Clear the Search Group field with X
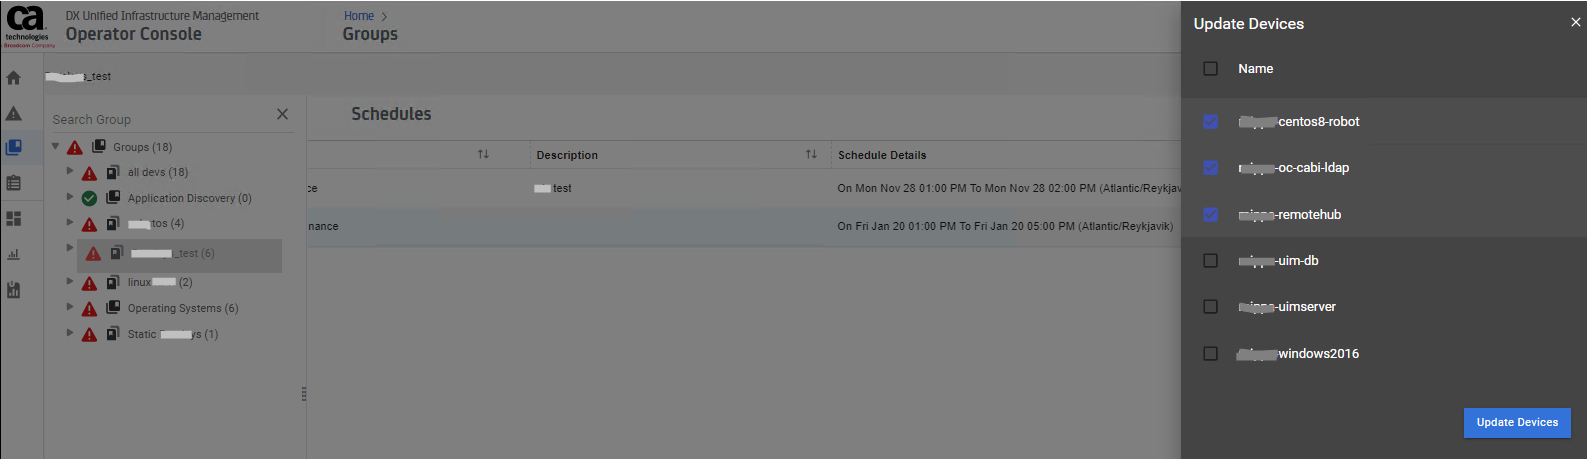 pyautogui.click(x=282, y=114)
